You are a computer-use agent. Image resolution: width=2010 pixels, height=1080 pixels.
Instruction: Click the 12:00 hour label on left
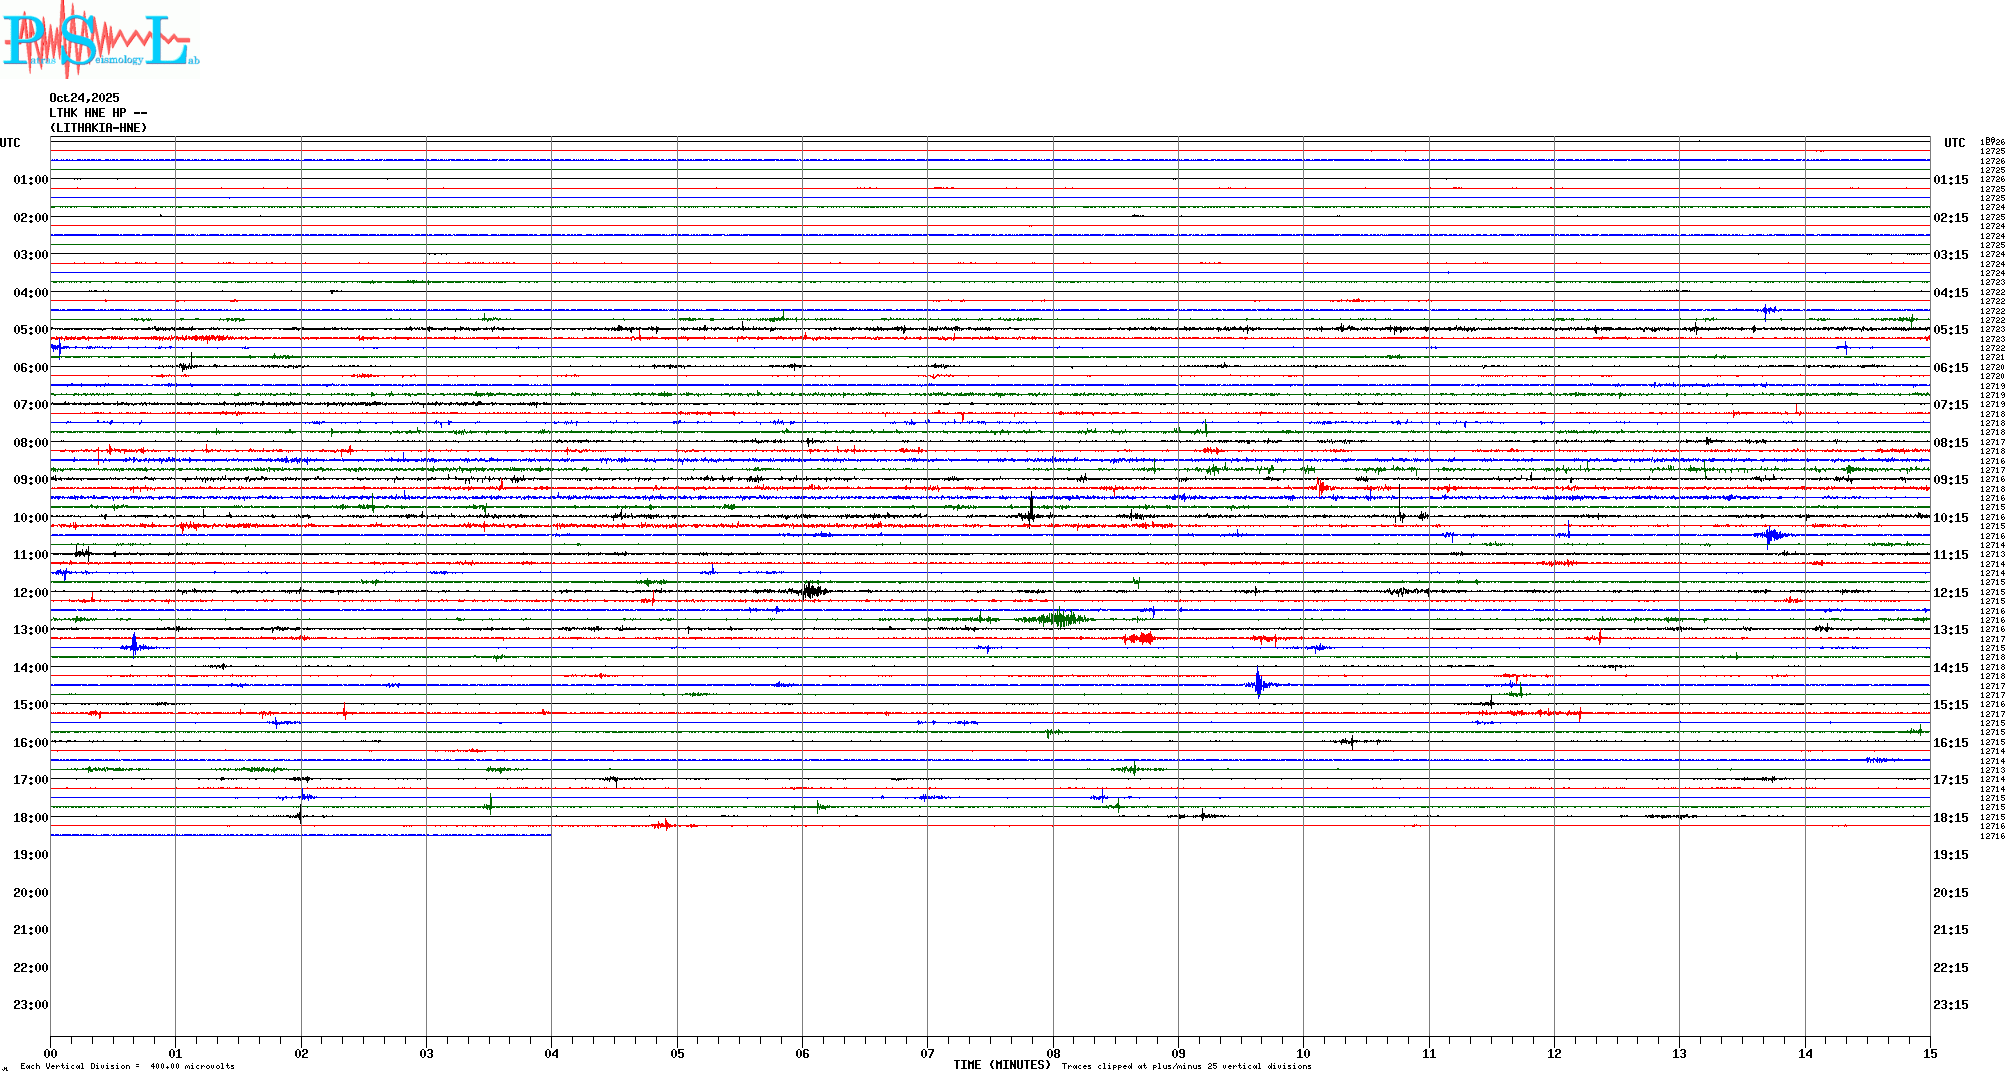[x=30, y=593]
